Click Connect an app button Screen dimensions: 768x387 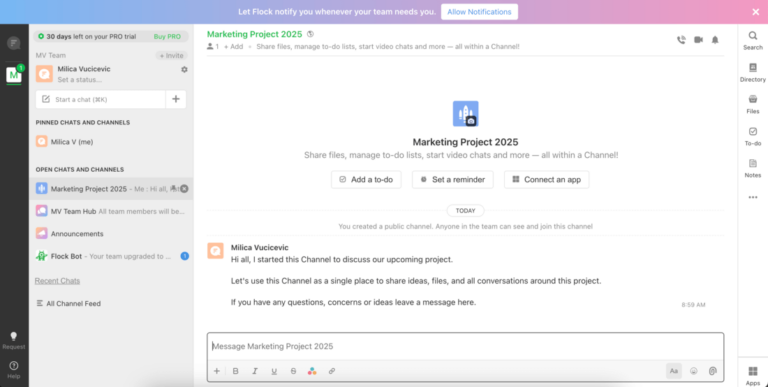[x=546, y=179]
